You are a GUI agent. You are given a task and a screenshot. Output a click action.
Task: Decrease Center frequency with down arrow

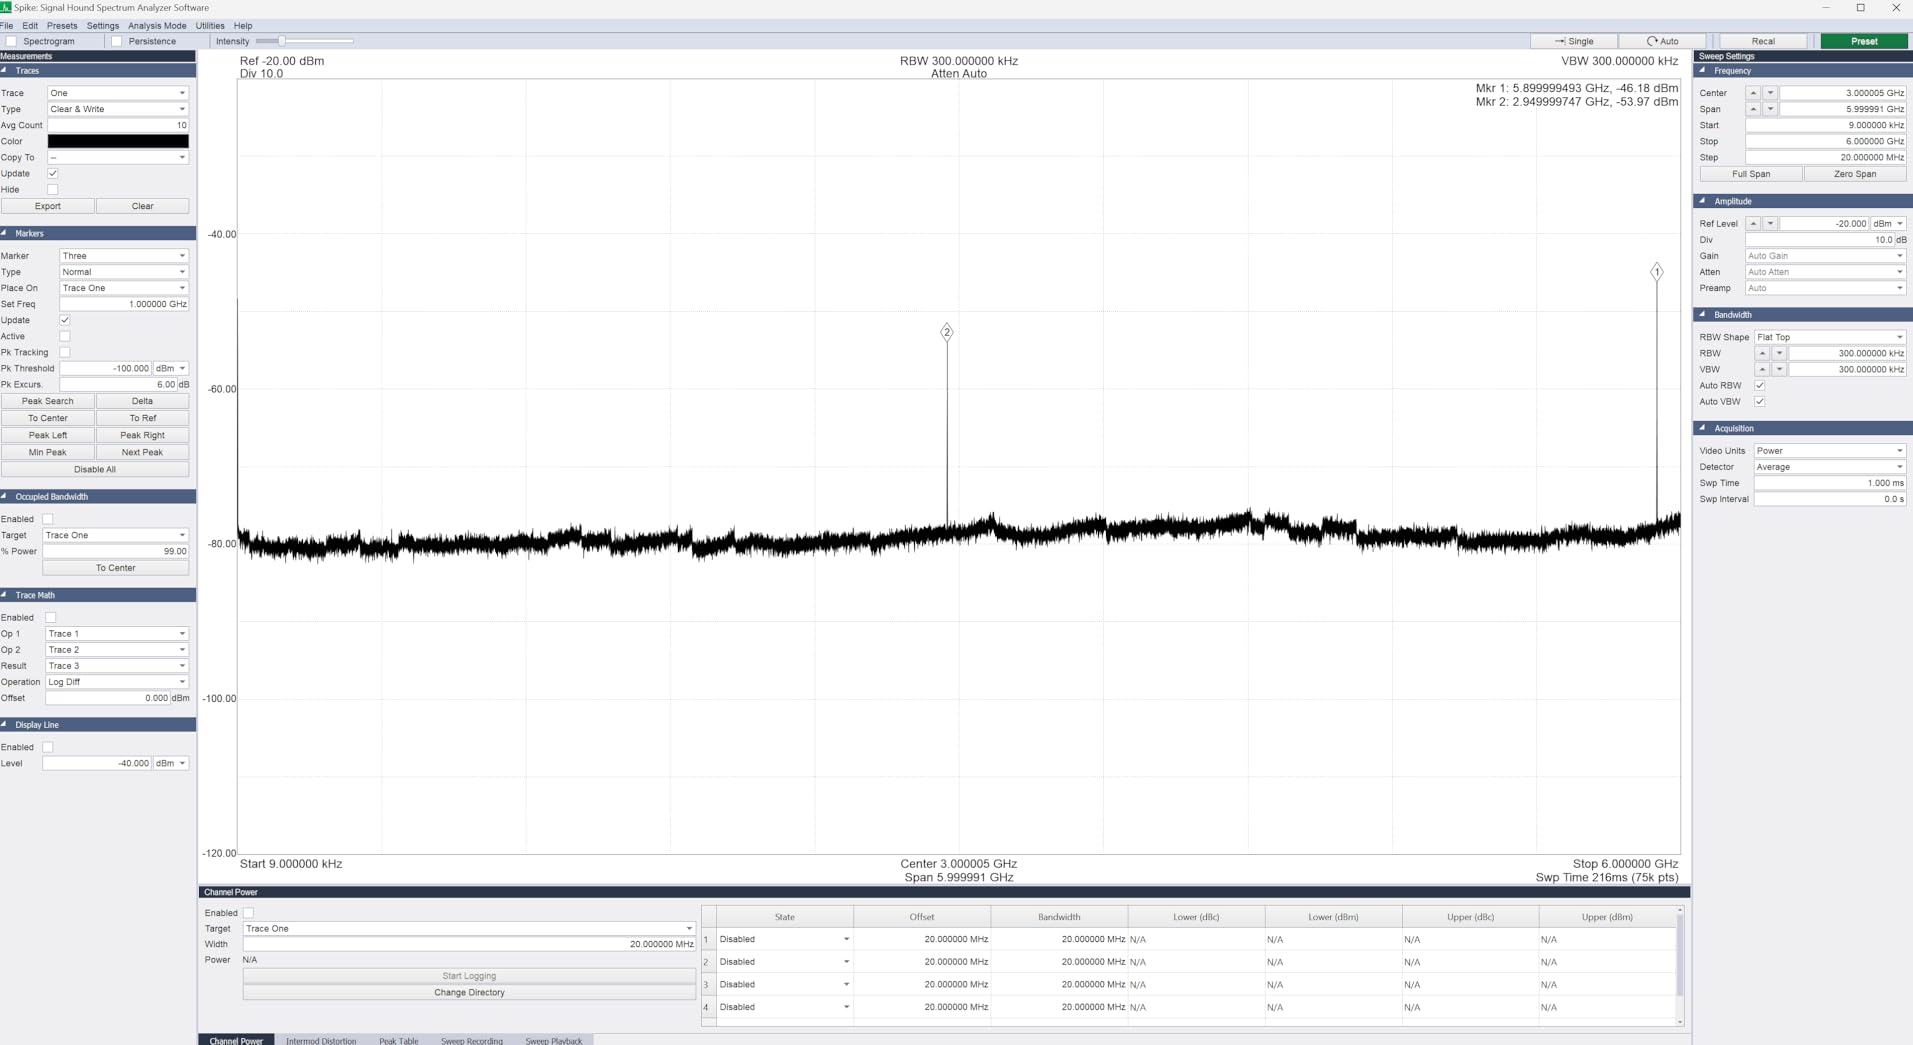[1770, 93]
